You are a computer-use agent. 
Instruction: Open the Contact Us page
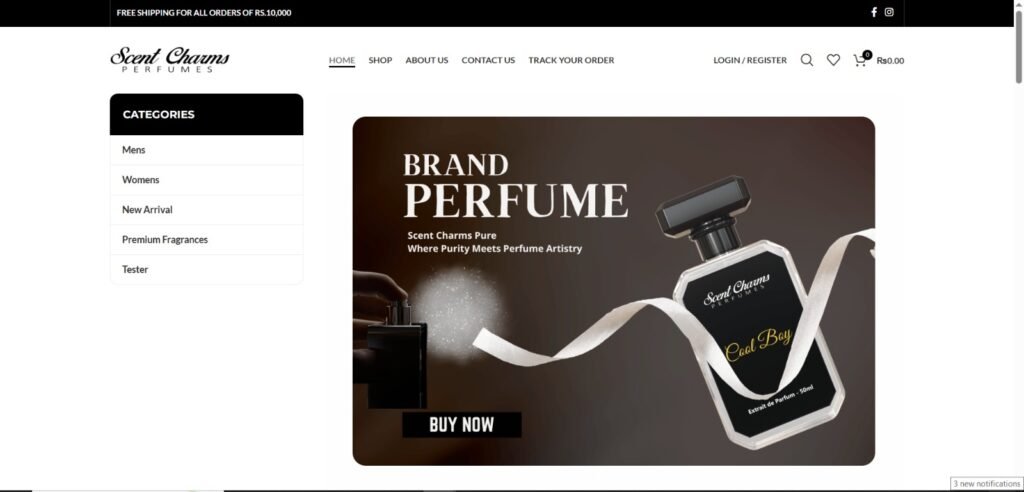pyautogui.click(x=488, y=60)
